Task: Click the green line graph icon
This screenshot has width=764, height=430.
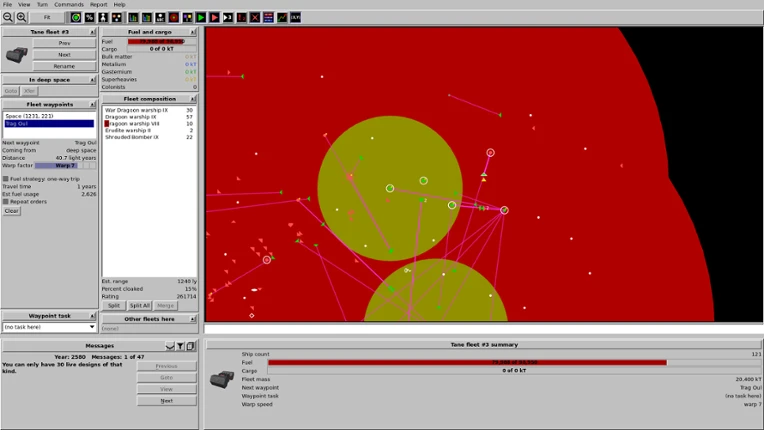Action: coord(282,18)
